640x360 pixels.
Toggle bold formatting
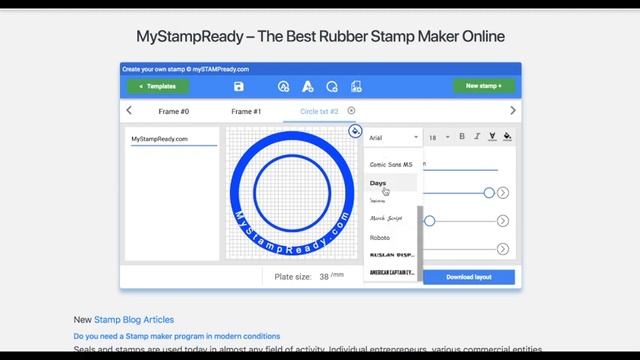[x=462, y=136]
